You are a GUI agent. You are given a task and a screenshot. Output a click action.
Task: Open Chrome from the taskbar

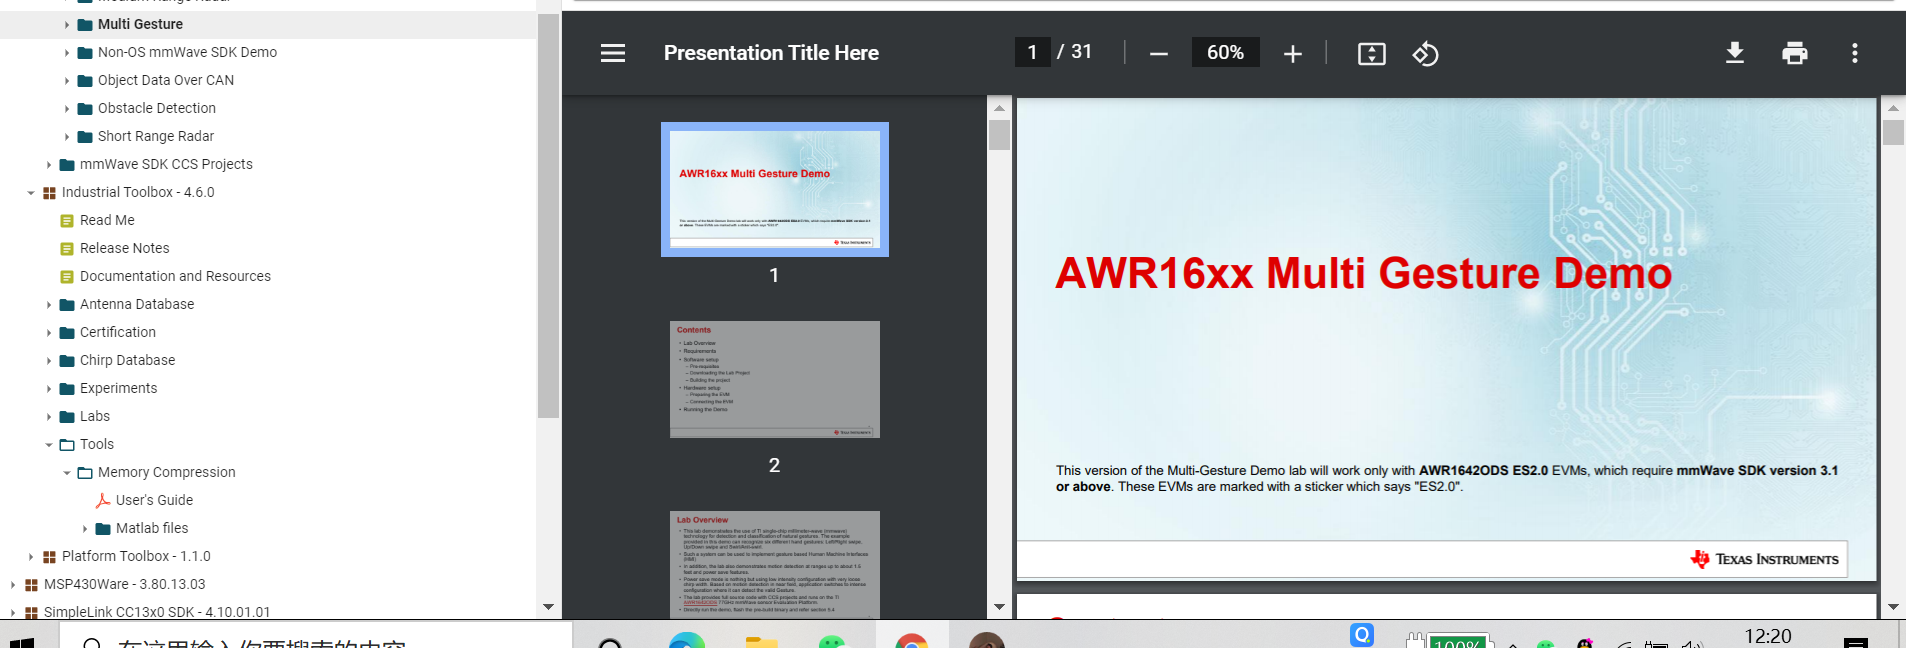tap(911, 641)
